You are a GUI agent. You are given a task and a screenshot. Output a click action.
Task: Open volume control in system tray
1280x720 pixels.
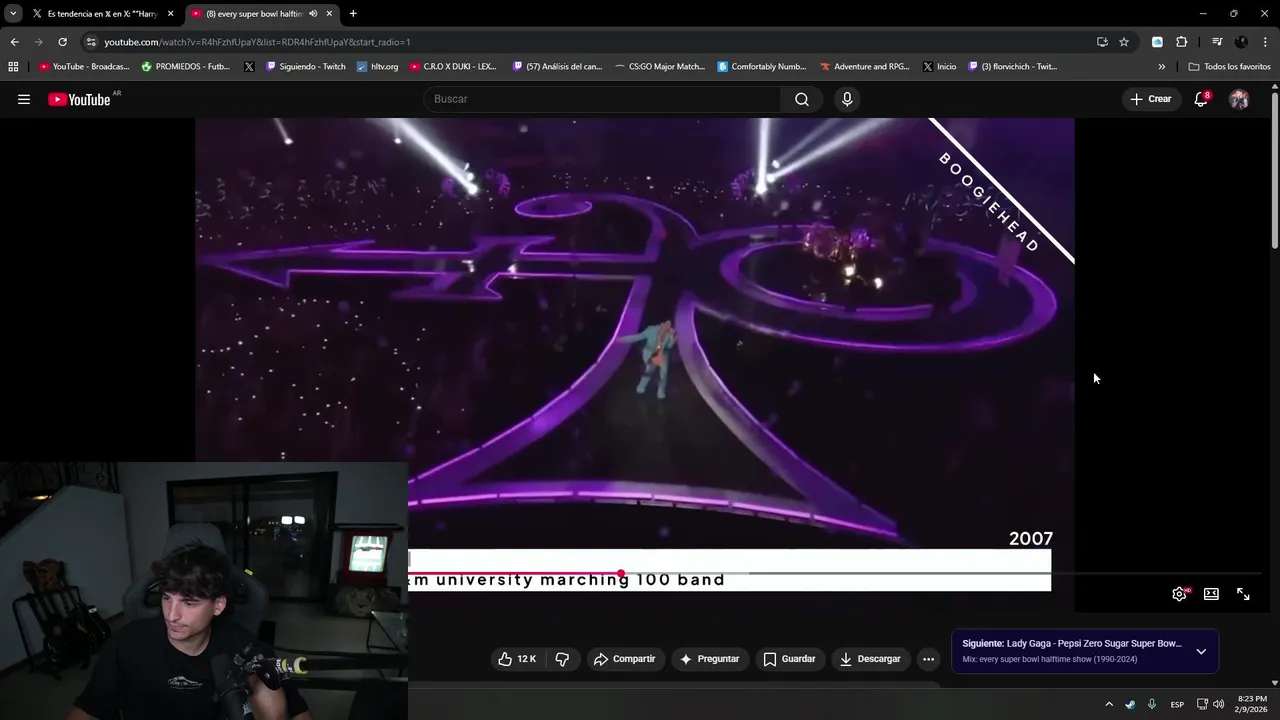(1218, 704)
